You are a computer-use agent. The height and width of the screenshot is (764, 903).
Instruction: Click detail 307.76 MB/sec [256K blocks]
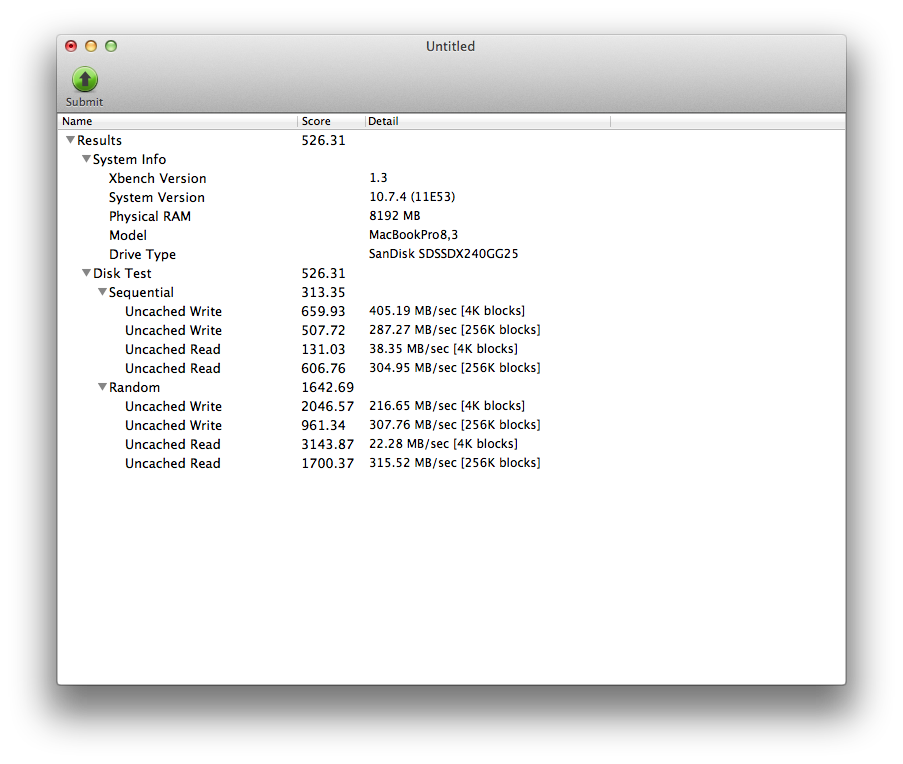455,425
